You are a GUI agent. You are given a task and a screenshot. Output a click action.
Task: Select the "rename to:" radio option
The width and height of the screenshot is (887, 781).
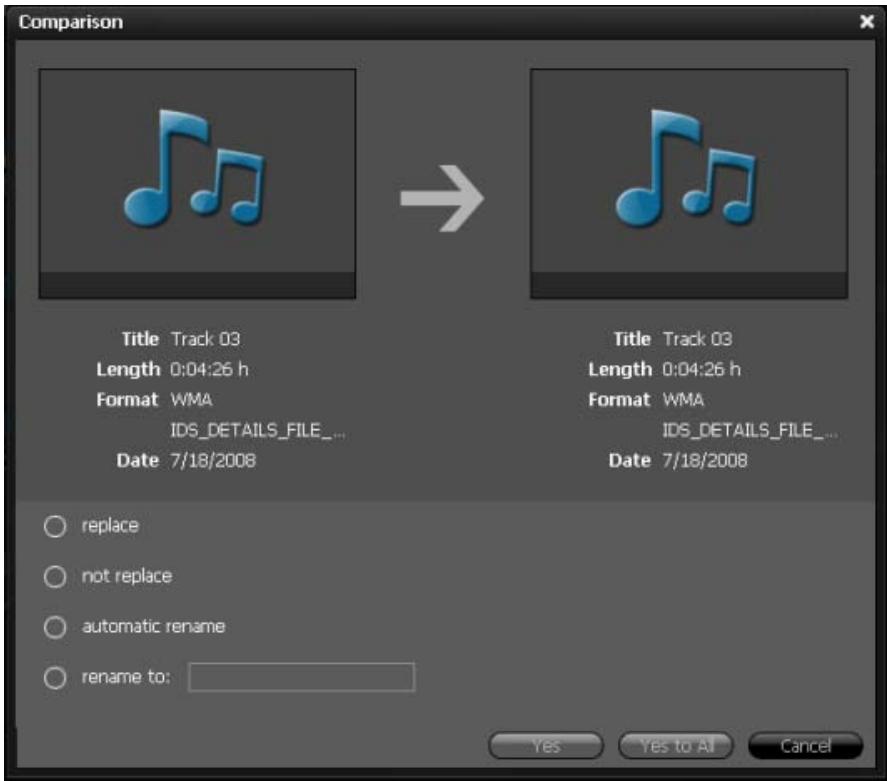[55, 677]
